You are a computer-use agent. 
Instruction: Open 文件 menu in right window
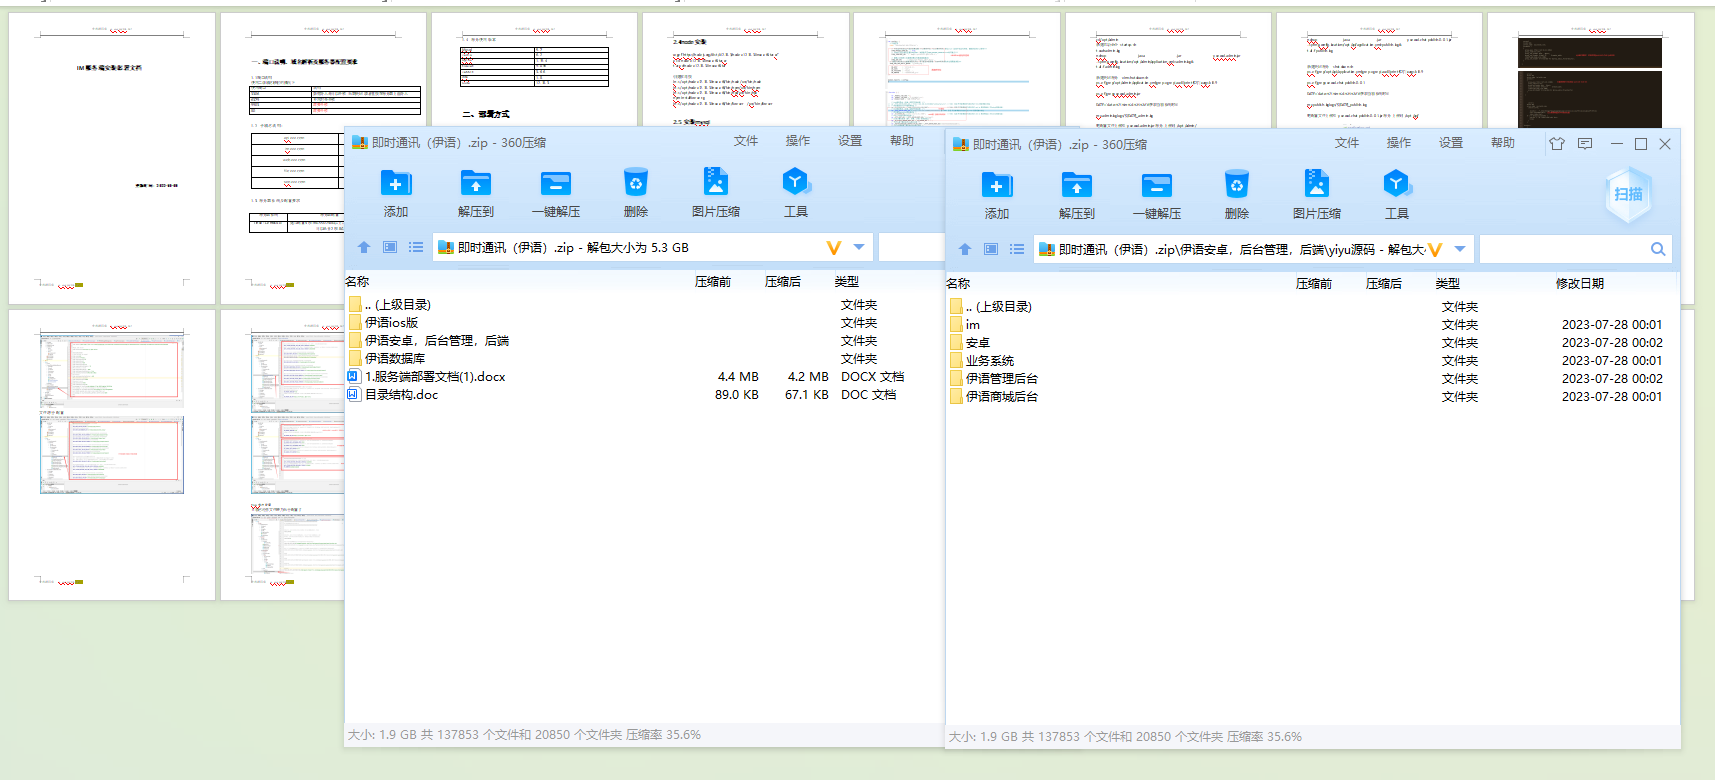[1347, 143]
